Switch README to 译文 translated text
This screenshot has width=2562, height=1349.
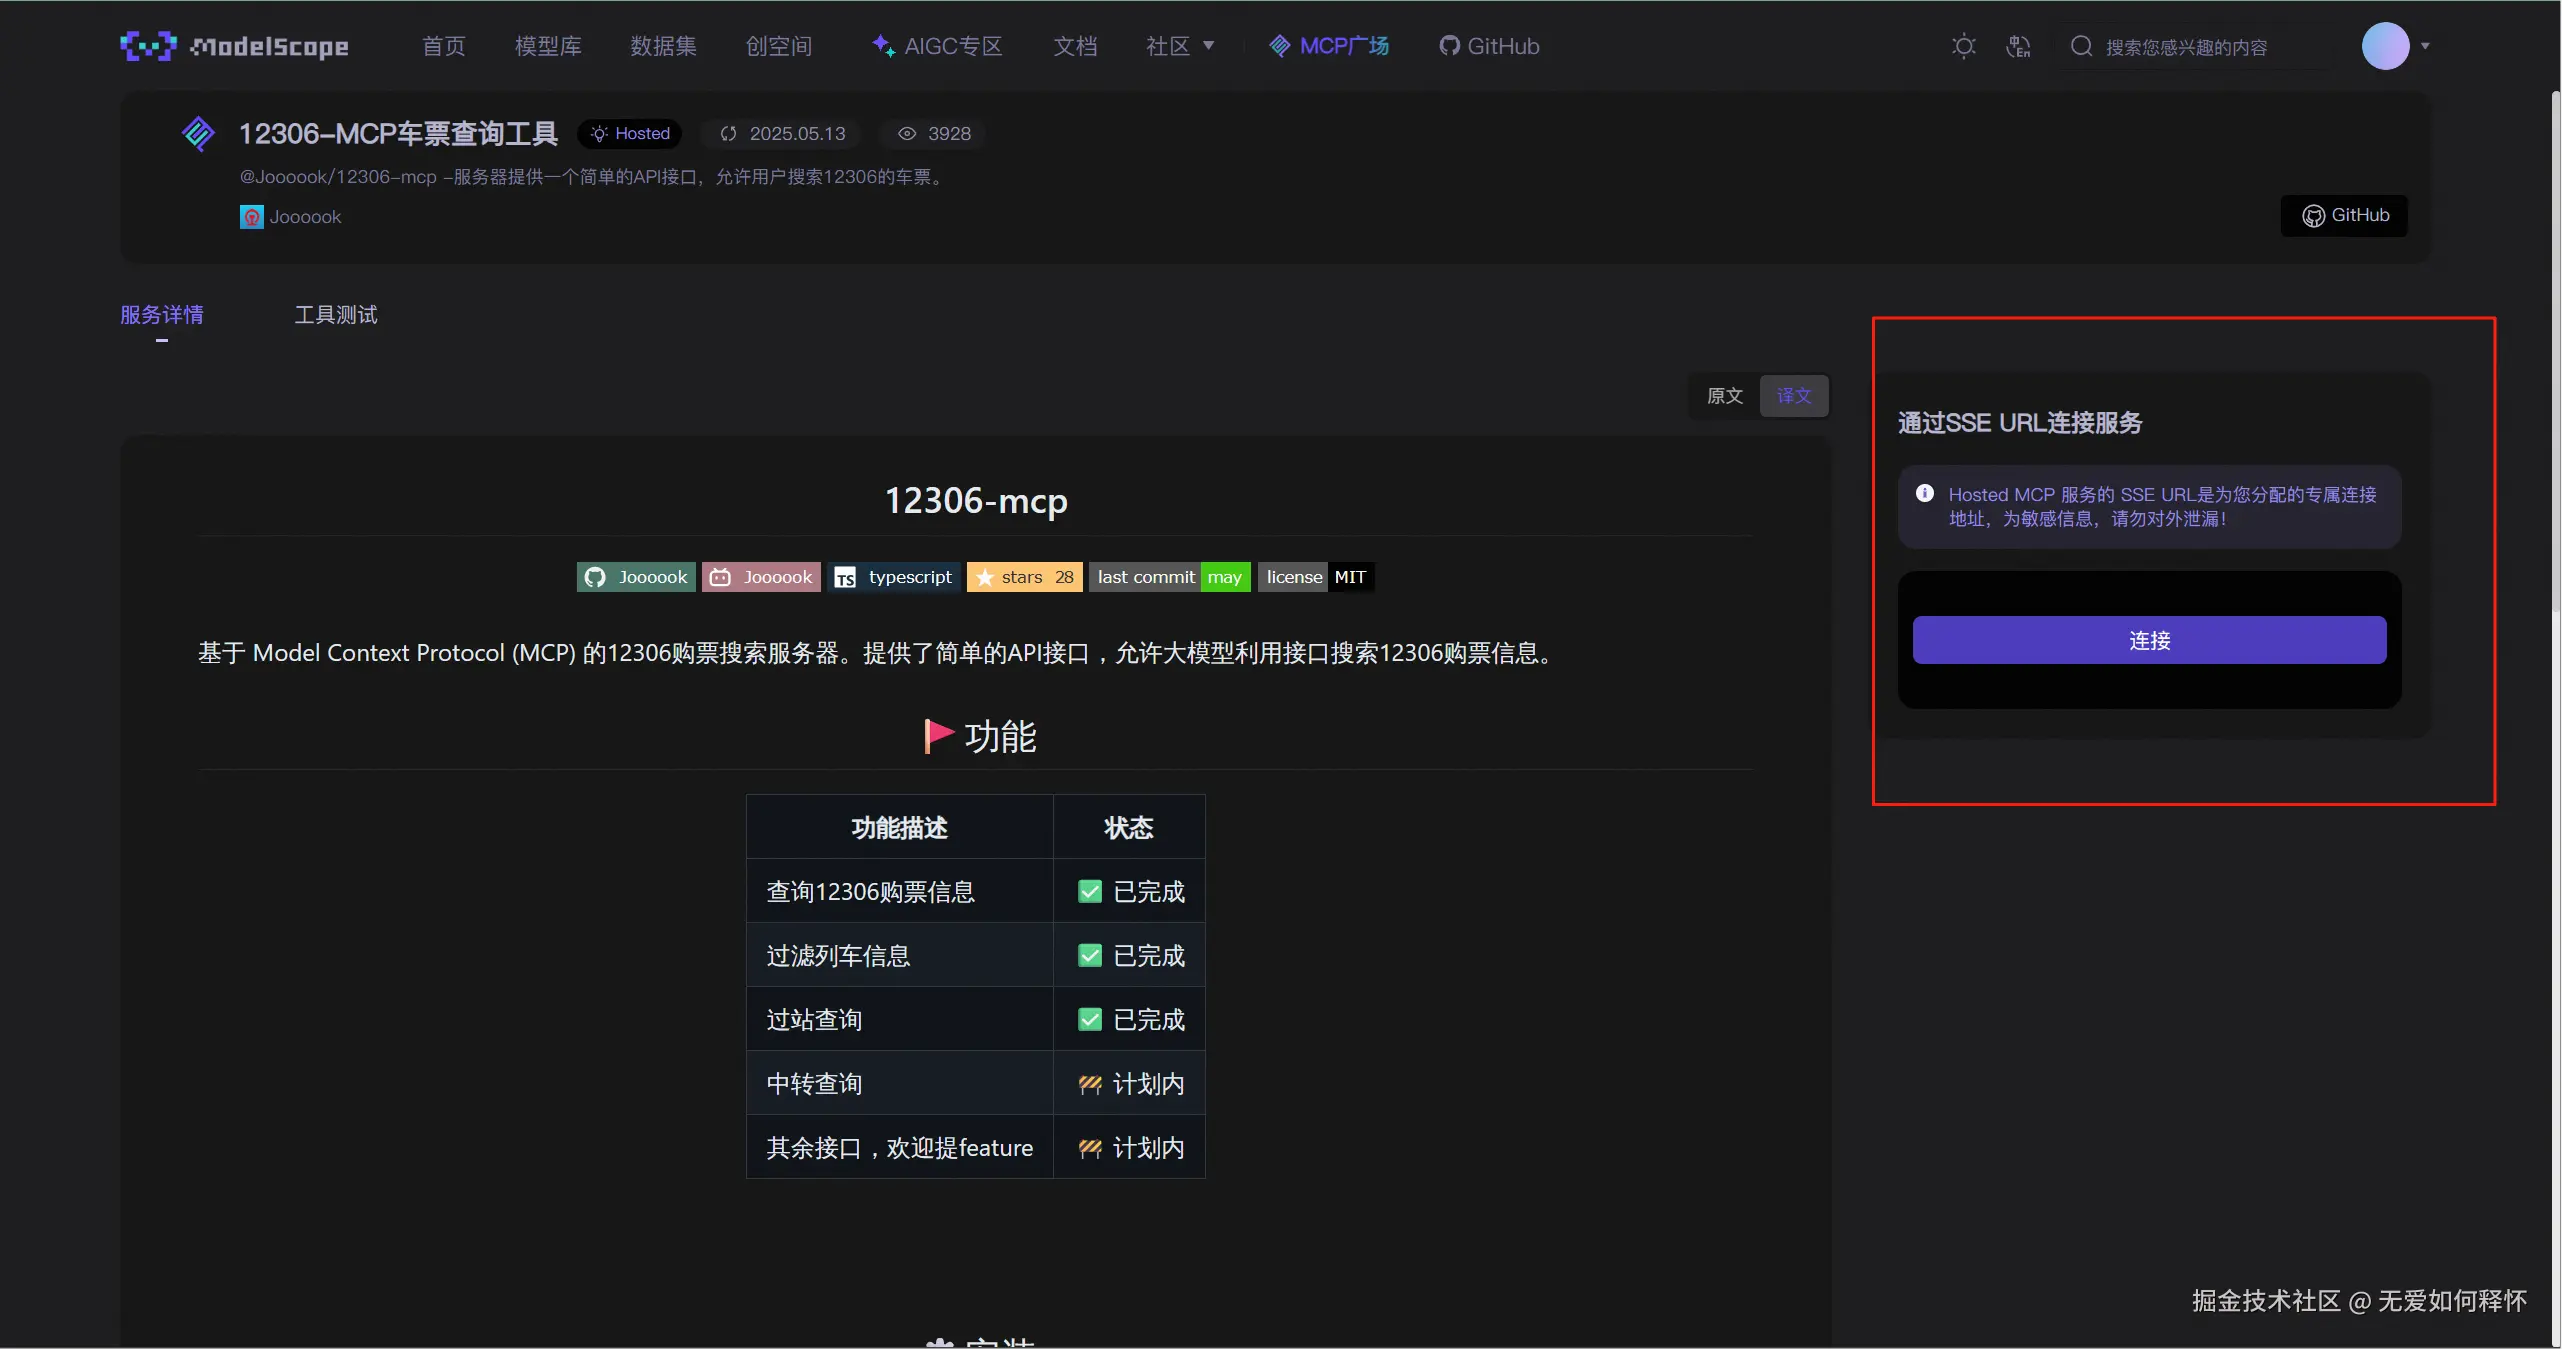pos(1793,396)
